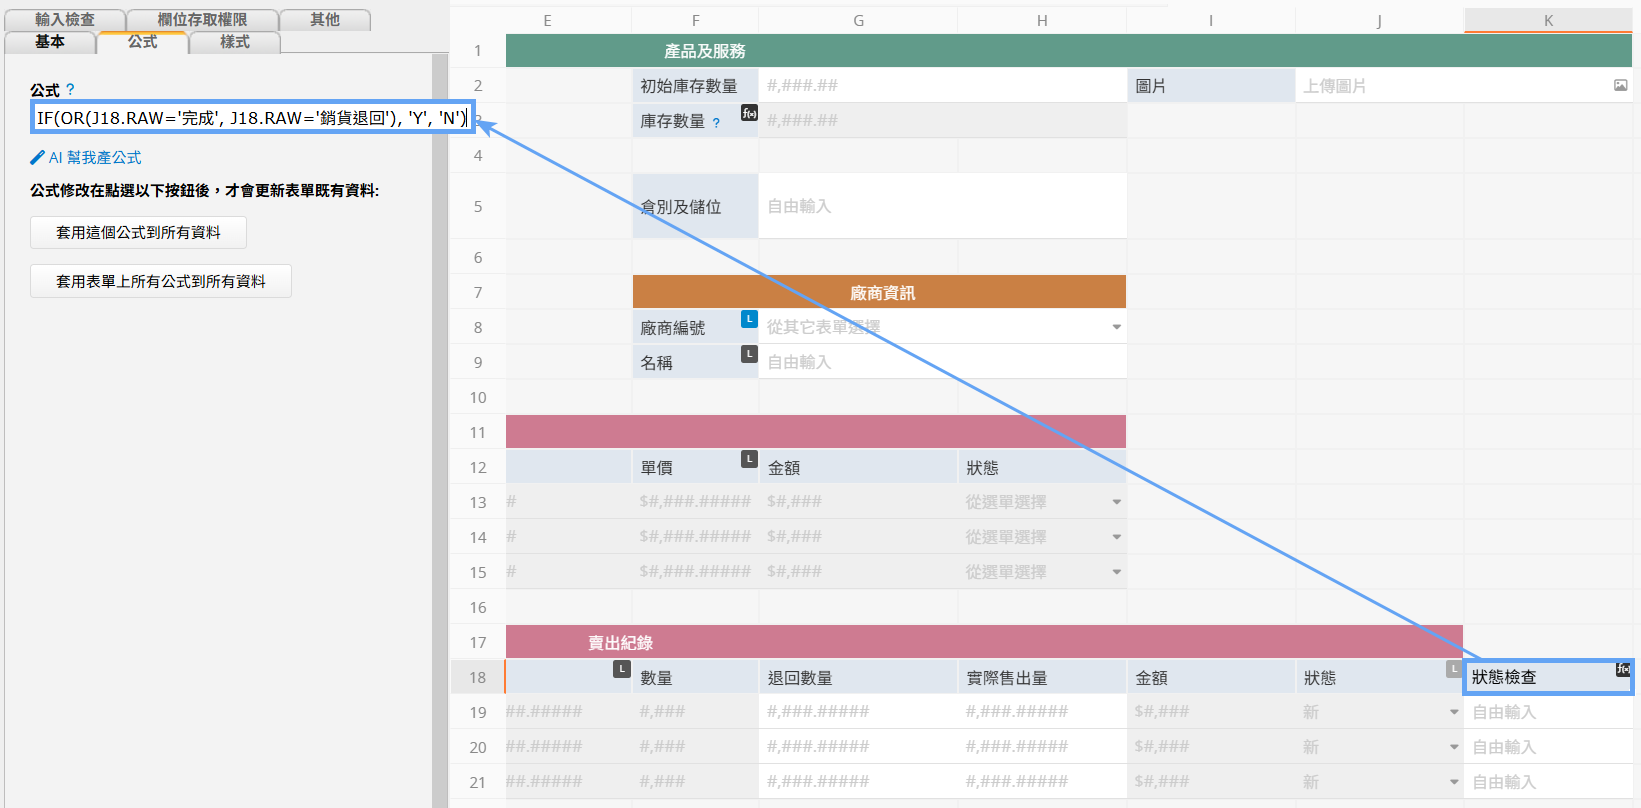
Task: Open the 欄位存取權限 tab
Action: click(202, 20)
